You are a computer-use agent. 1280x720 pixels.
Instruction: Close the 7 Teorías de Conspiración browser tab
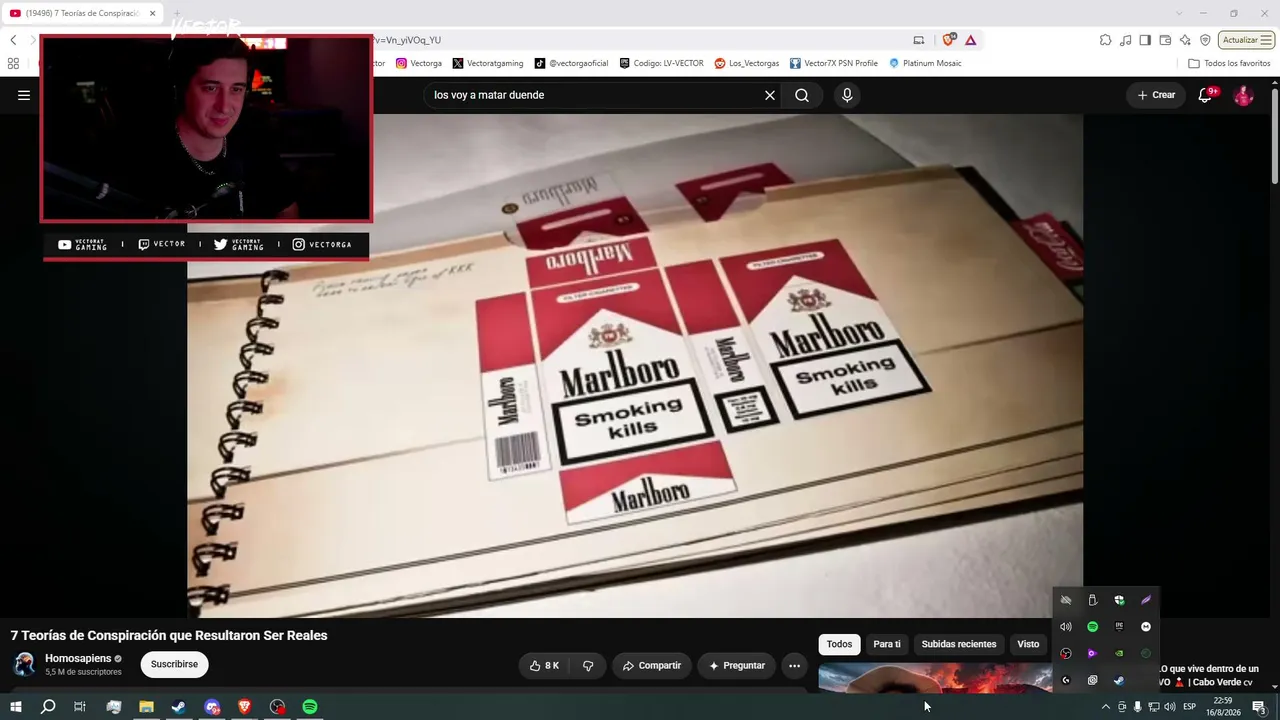[x=152, y=13]
